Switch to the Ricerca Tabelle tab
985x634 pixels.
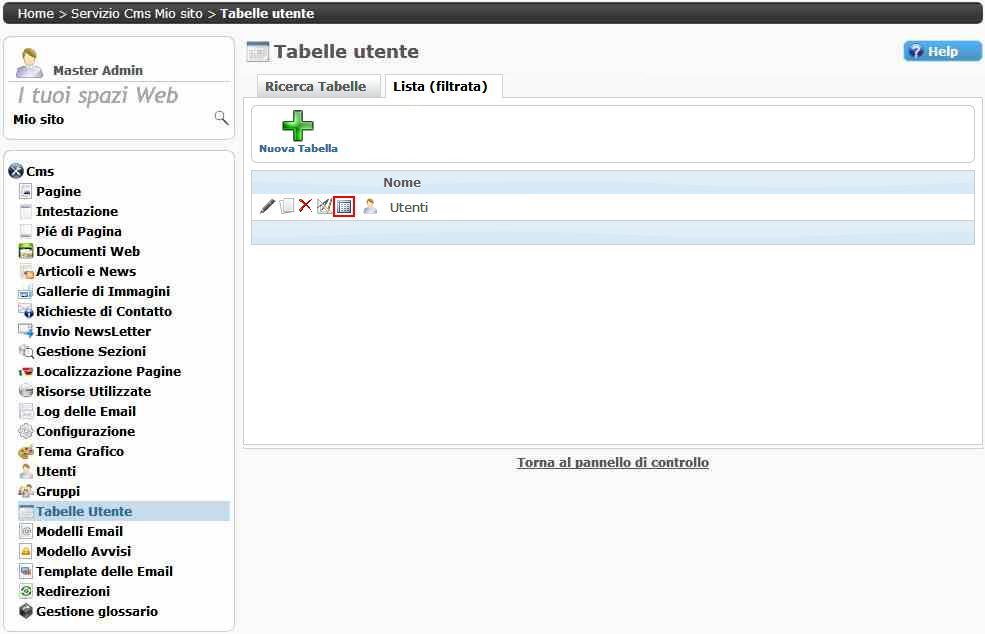[316, 87]
